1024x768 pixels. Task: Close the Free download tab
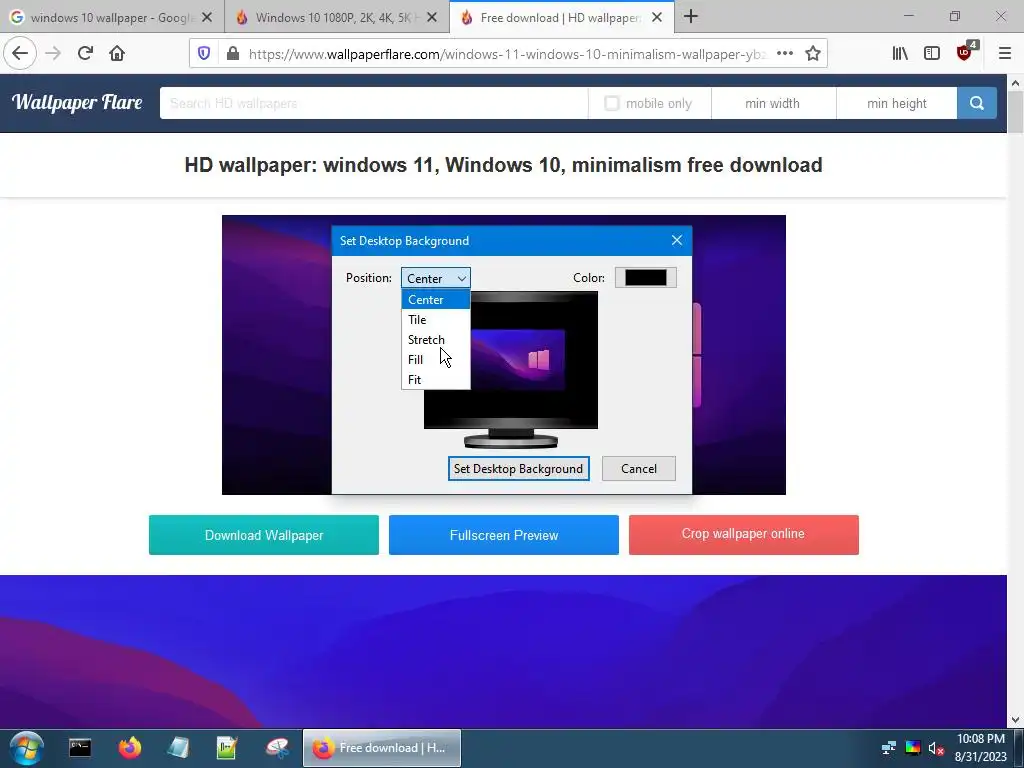pyautogui.click(x=657, y=18)
